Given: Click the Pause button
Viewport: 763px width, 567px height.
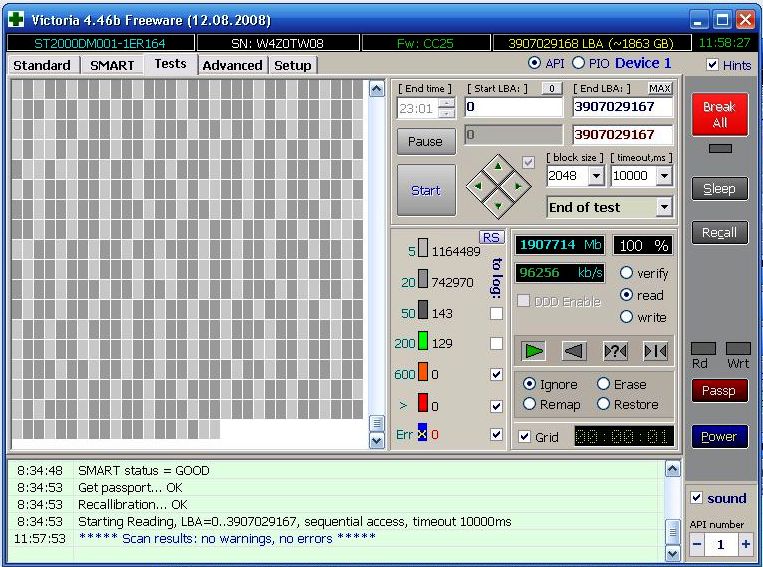Looking at the screenshot, I should [426, 142].
